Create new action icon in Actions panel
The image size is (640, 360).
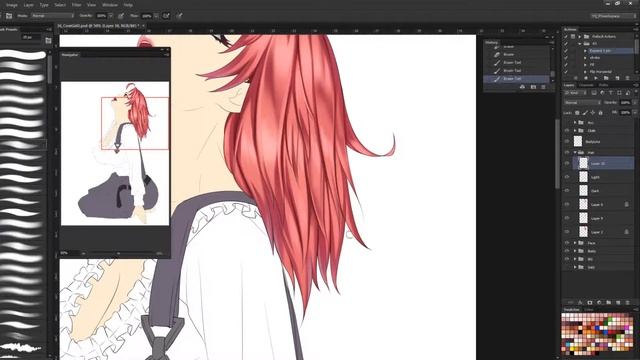click(617, 78)
